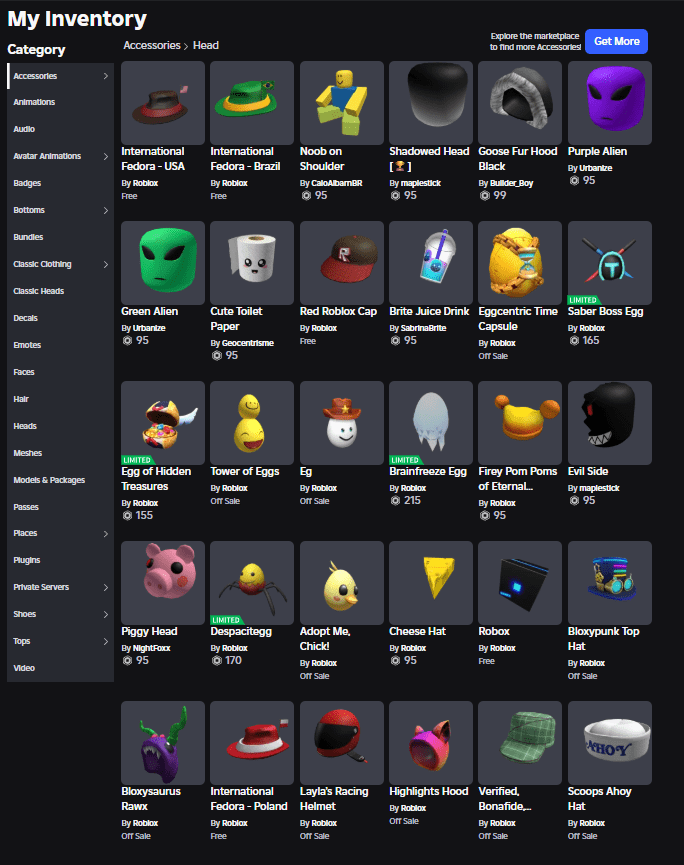
Task: Expand the Classic Clothing chevron
Action: pos(105,264)
